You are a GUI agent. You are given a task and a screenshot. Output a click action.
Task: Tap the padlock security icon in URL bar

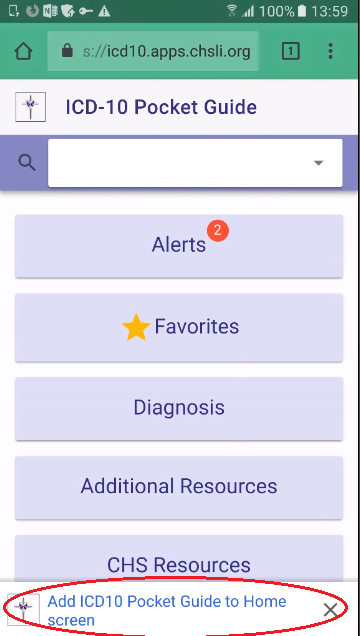point(68,51)
